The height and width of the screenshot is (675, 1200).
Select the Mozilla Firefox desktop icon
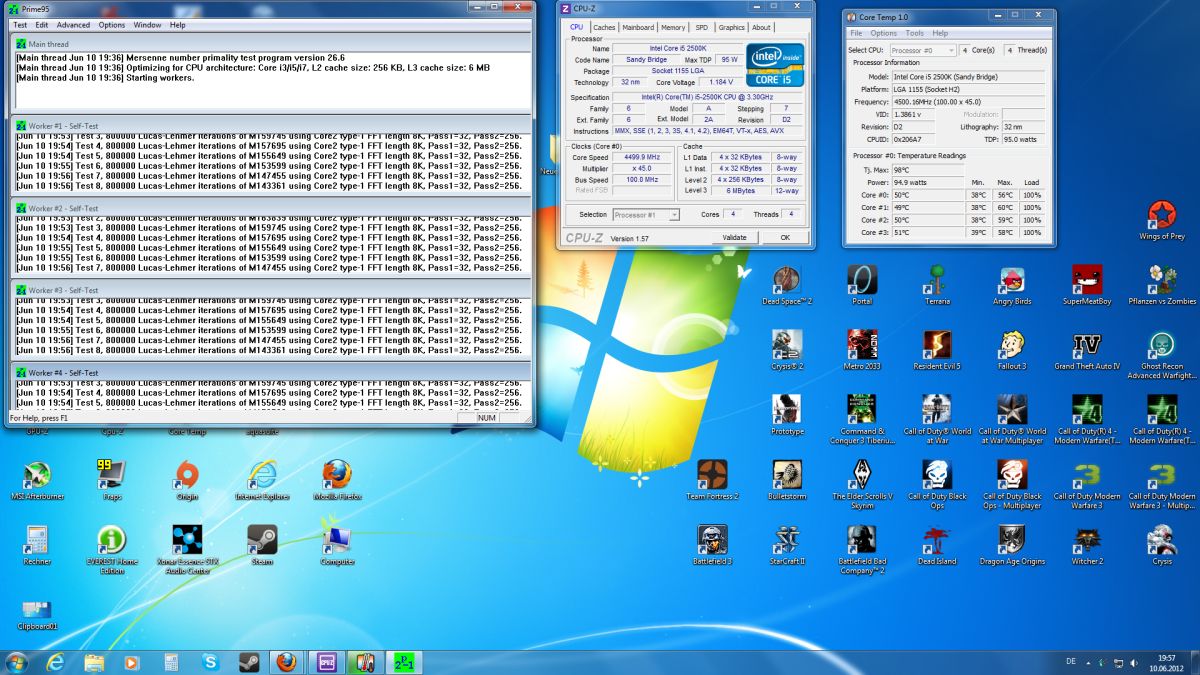pos(337,480)
